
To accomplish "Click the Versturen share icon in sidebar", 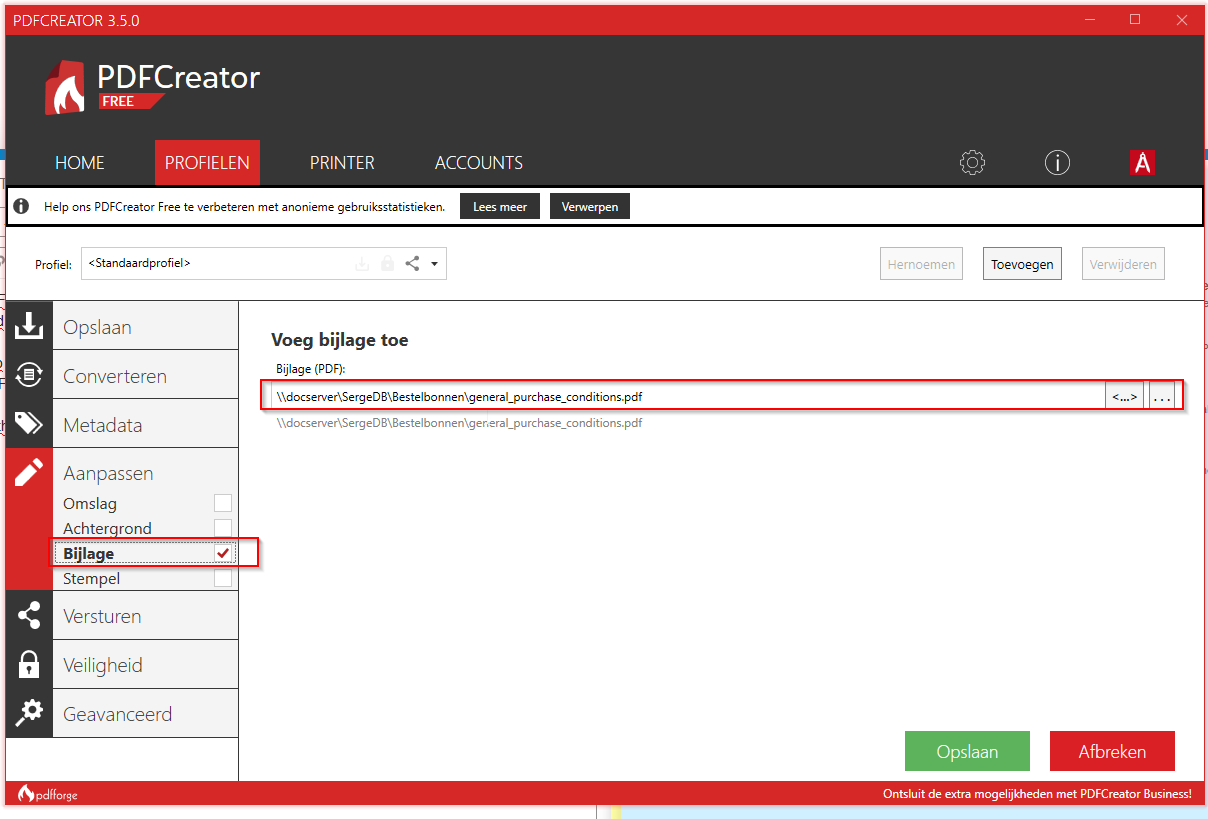I will [x=29, y=615].
